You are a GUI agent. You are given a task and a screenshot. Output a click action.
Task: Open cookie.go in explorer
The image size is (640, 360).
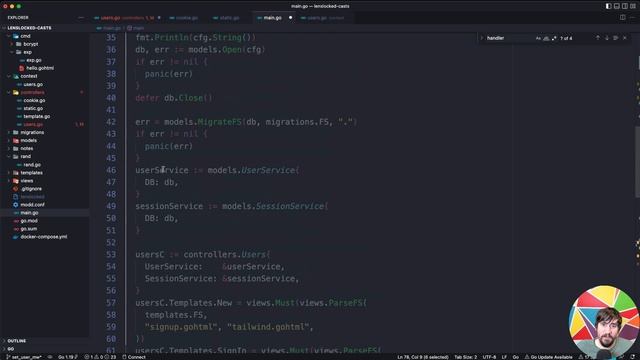point(45,100)
